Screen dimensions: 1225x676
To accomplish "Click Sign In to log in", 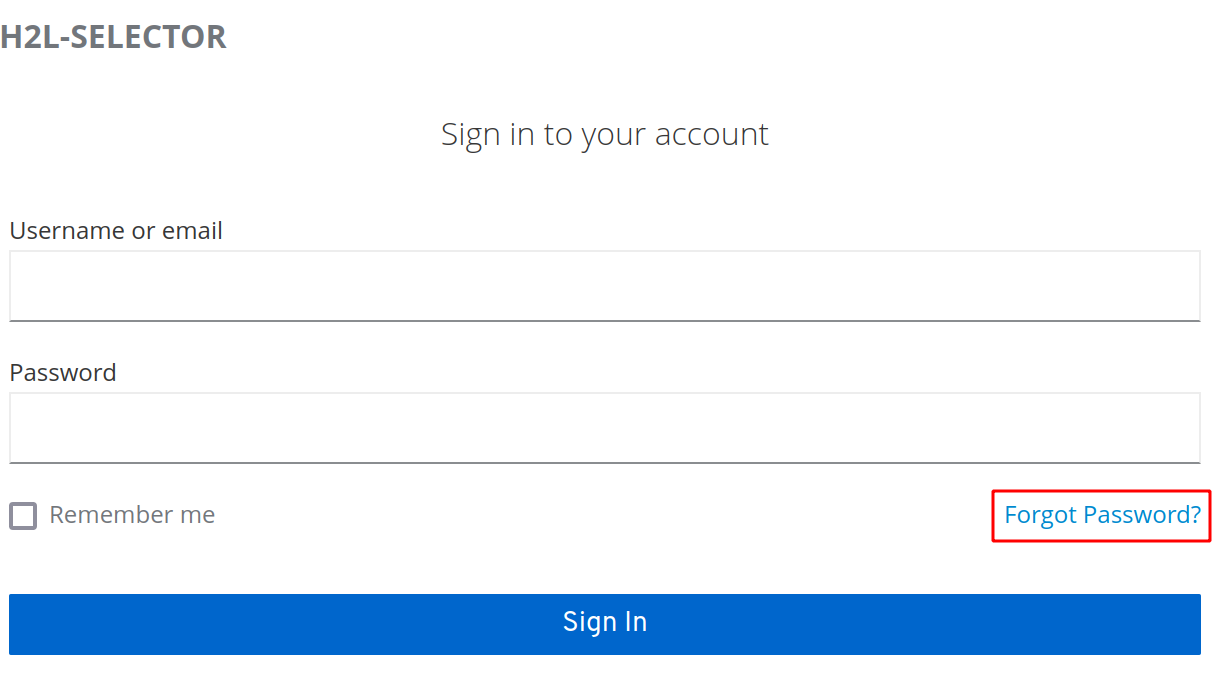I will click(604, 624).
